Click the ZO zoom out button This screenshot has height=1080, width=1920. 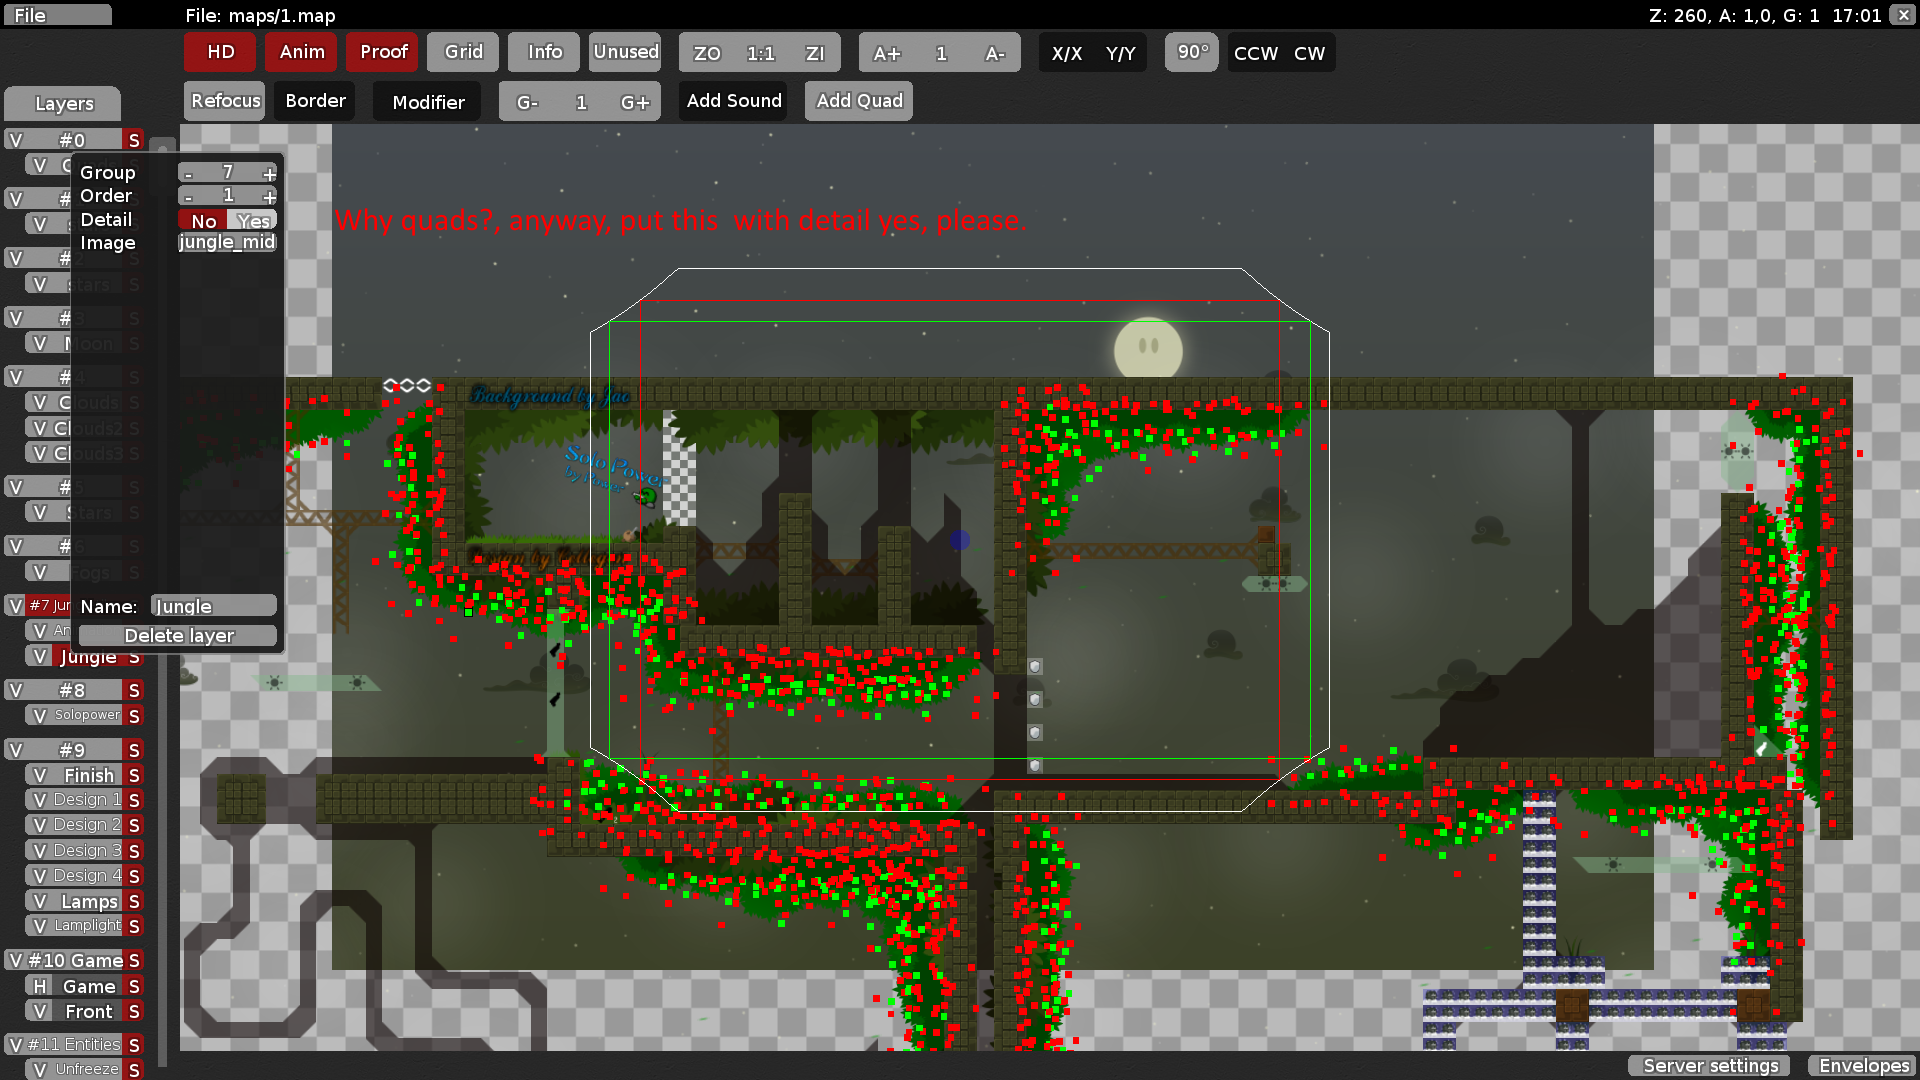pos(707,53)
